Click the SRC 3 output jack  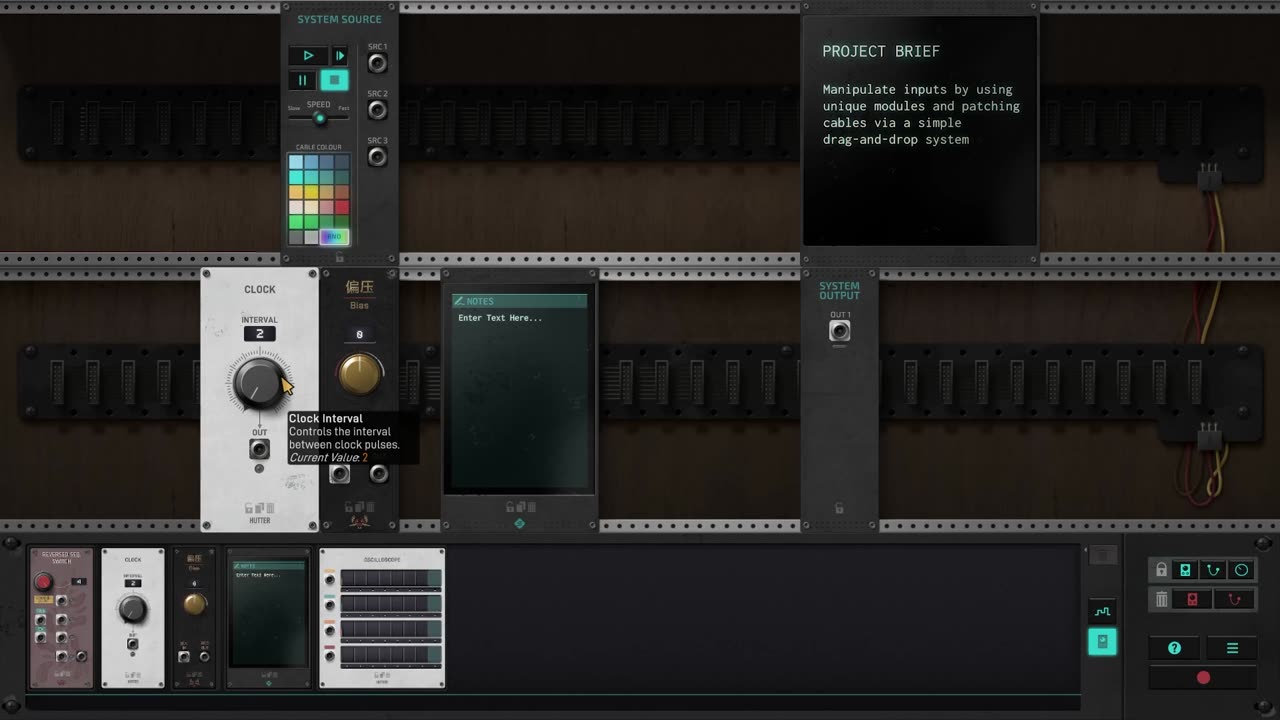(x=377, y=157)
